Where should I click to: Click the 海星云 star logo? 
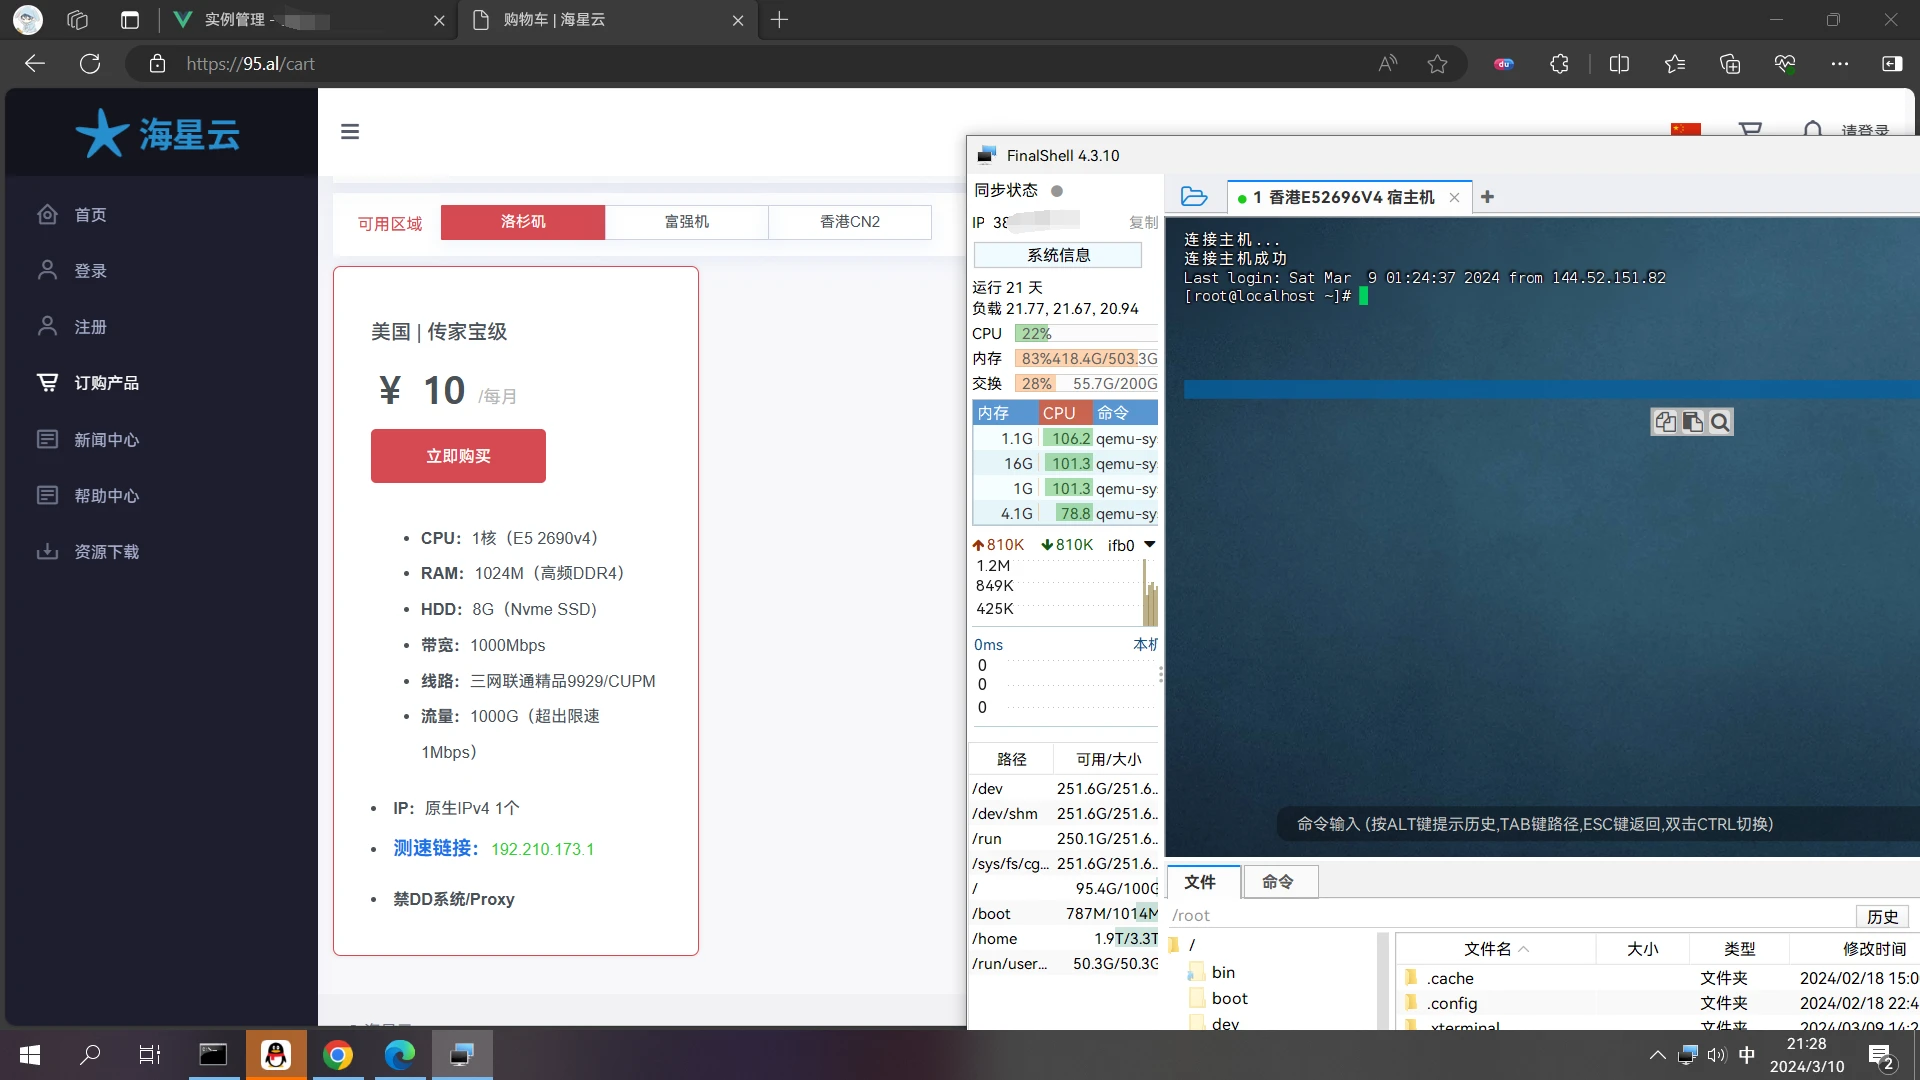pyautogui.click(x=158, y=134)
